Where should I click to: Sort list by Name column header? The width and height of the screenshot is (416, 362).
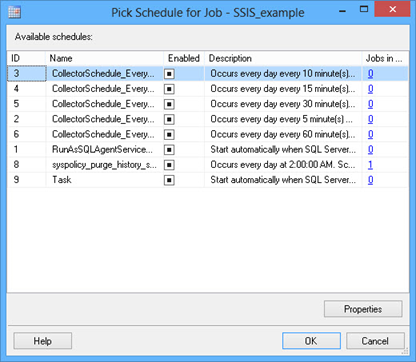tap(104, 58)
